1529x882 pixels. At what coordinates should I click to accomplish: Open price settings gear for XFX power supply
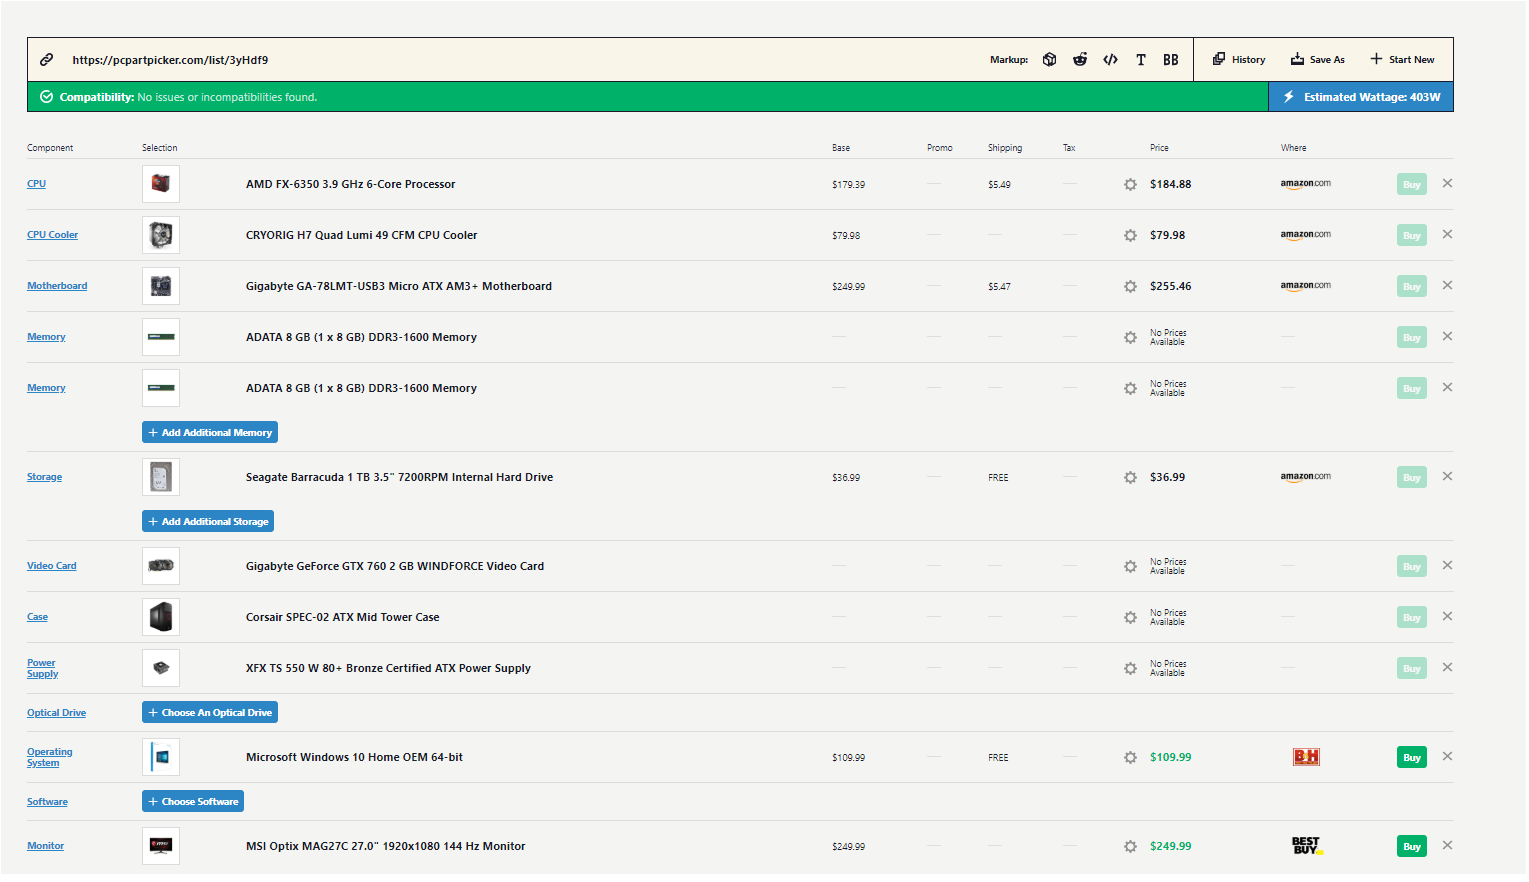[x=1130, y=669]
